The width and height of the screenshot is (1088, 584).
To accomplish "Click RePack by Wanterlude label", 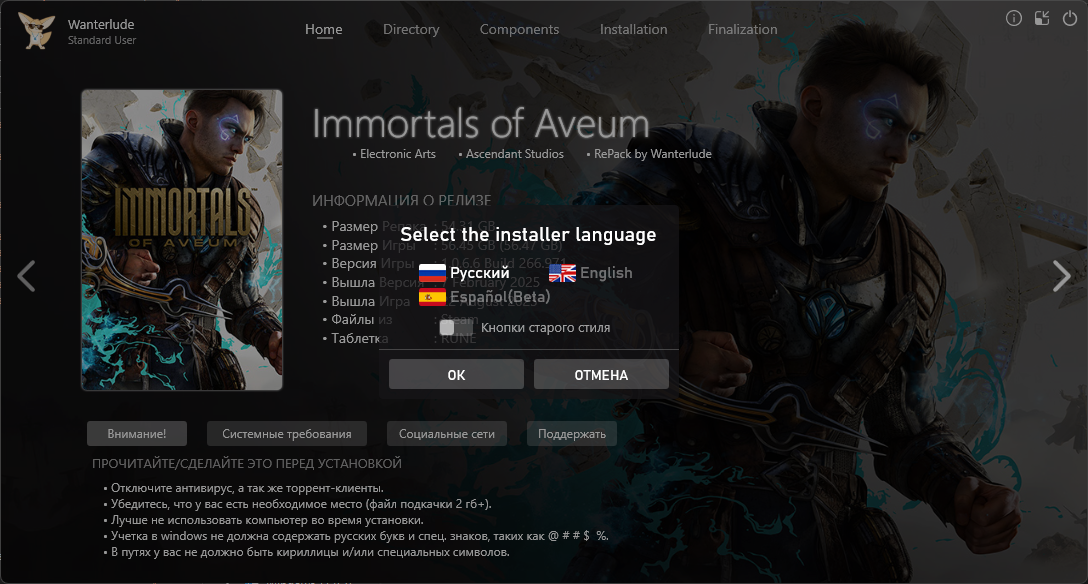I will pyautogui.click(x=652, y=154).
